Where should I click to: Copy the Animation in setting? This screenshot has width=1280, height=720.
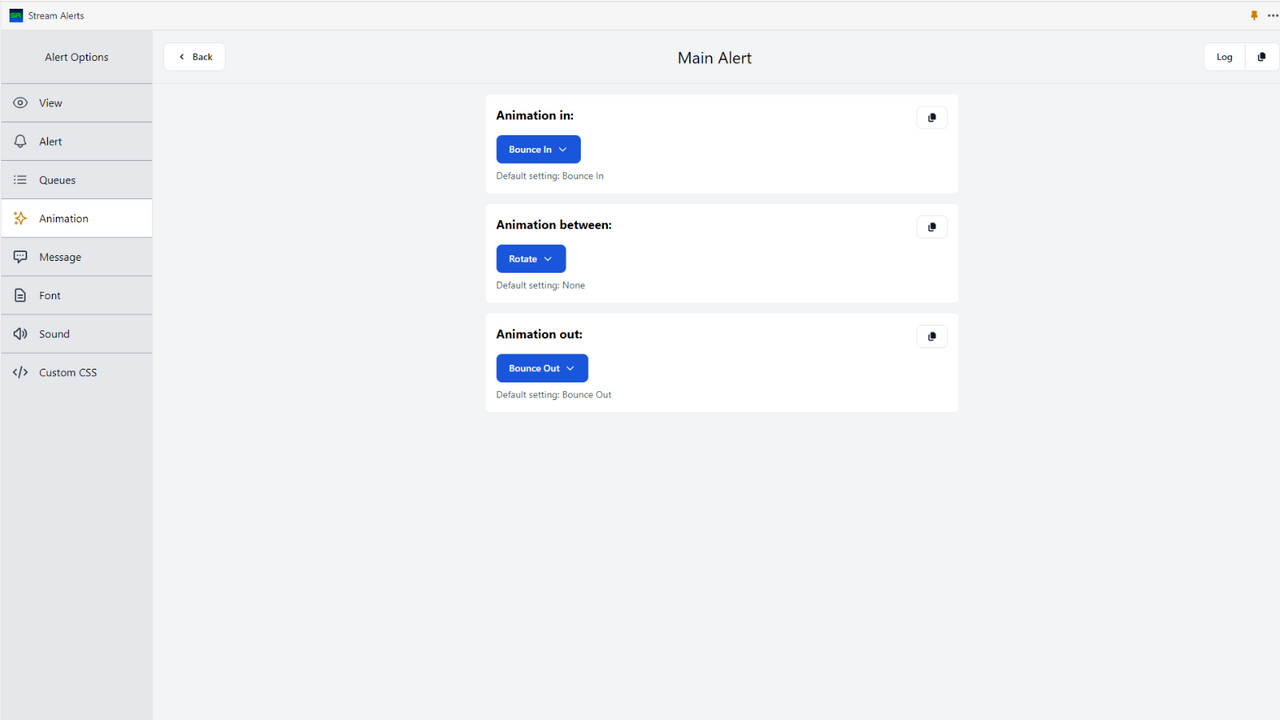pos(931,117)
